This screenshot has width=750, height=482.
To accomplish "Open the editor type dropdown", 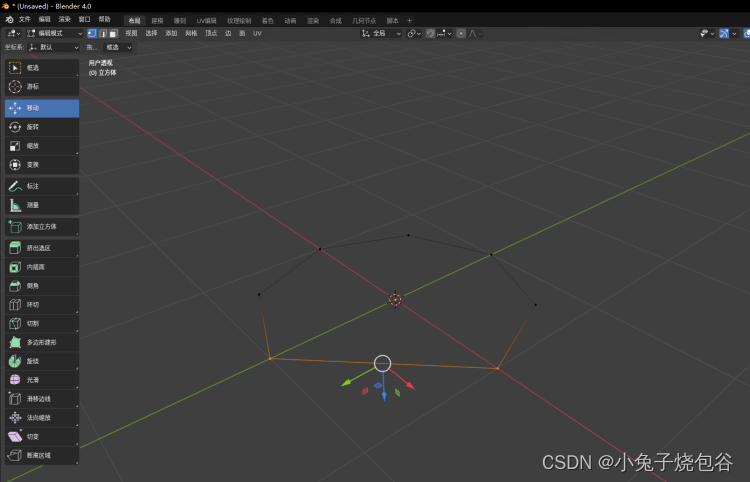I will coord(13,33).
